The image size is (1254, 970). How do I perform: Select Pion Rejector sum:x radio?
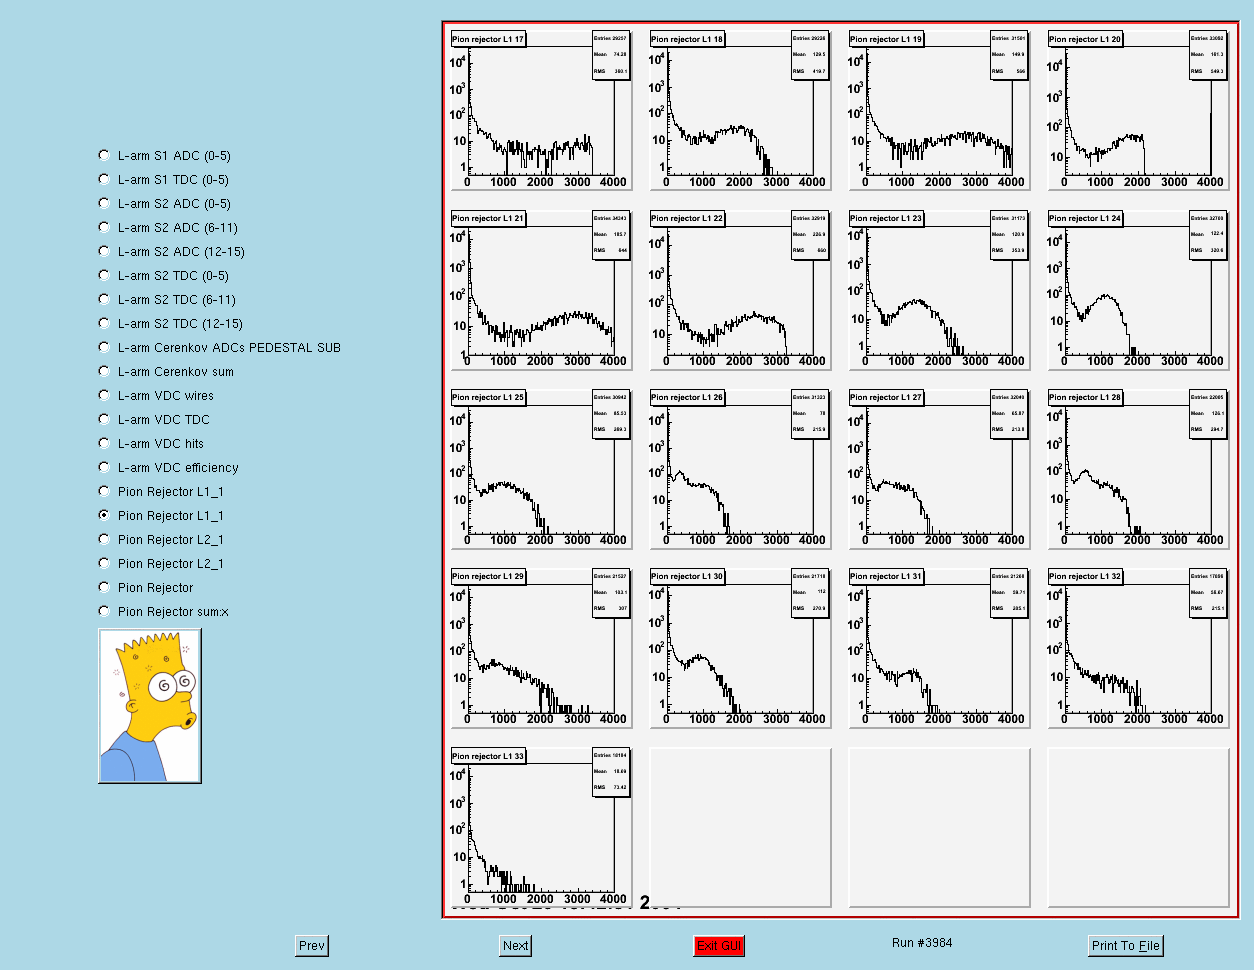(x=104, y=611)
